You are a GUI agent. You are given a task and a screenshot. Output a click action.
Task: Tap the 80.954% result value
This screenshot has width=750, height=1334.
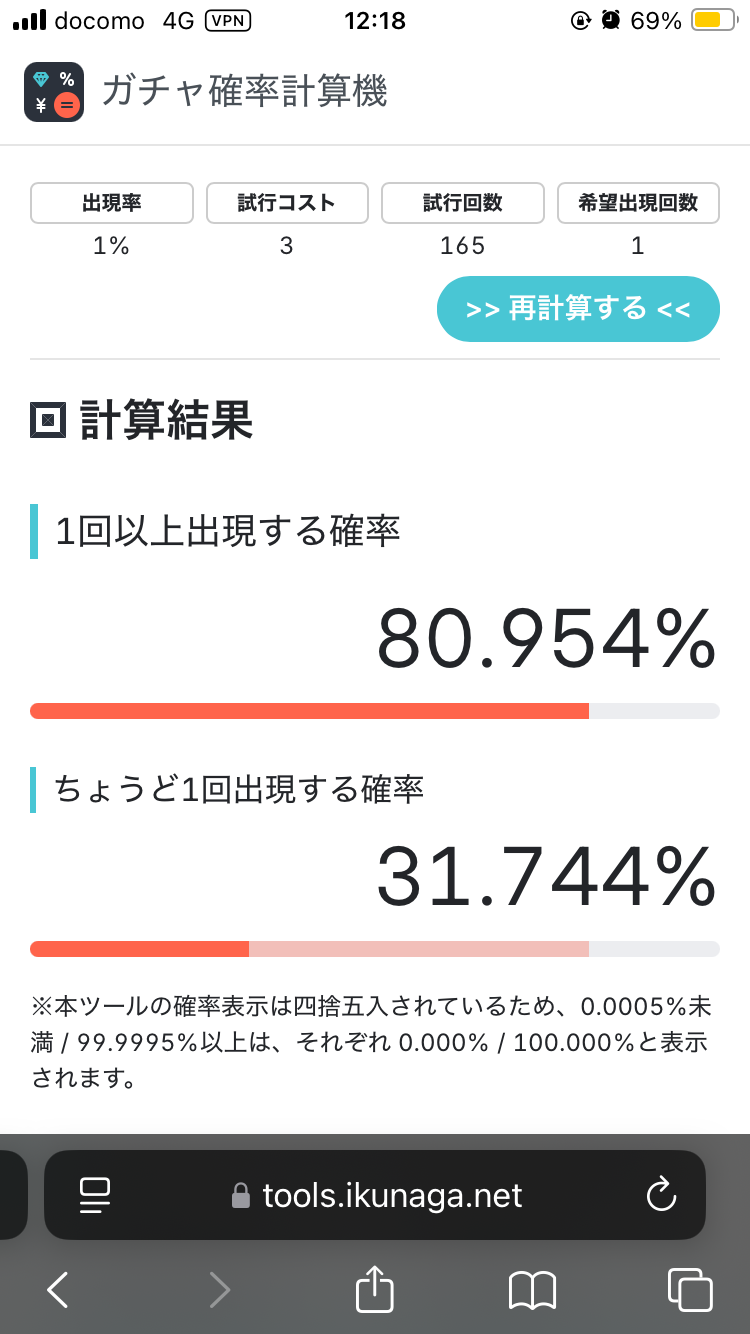click(546, 640)
